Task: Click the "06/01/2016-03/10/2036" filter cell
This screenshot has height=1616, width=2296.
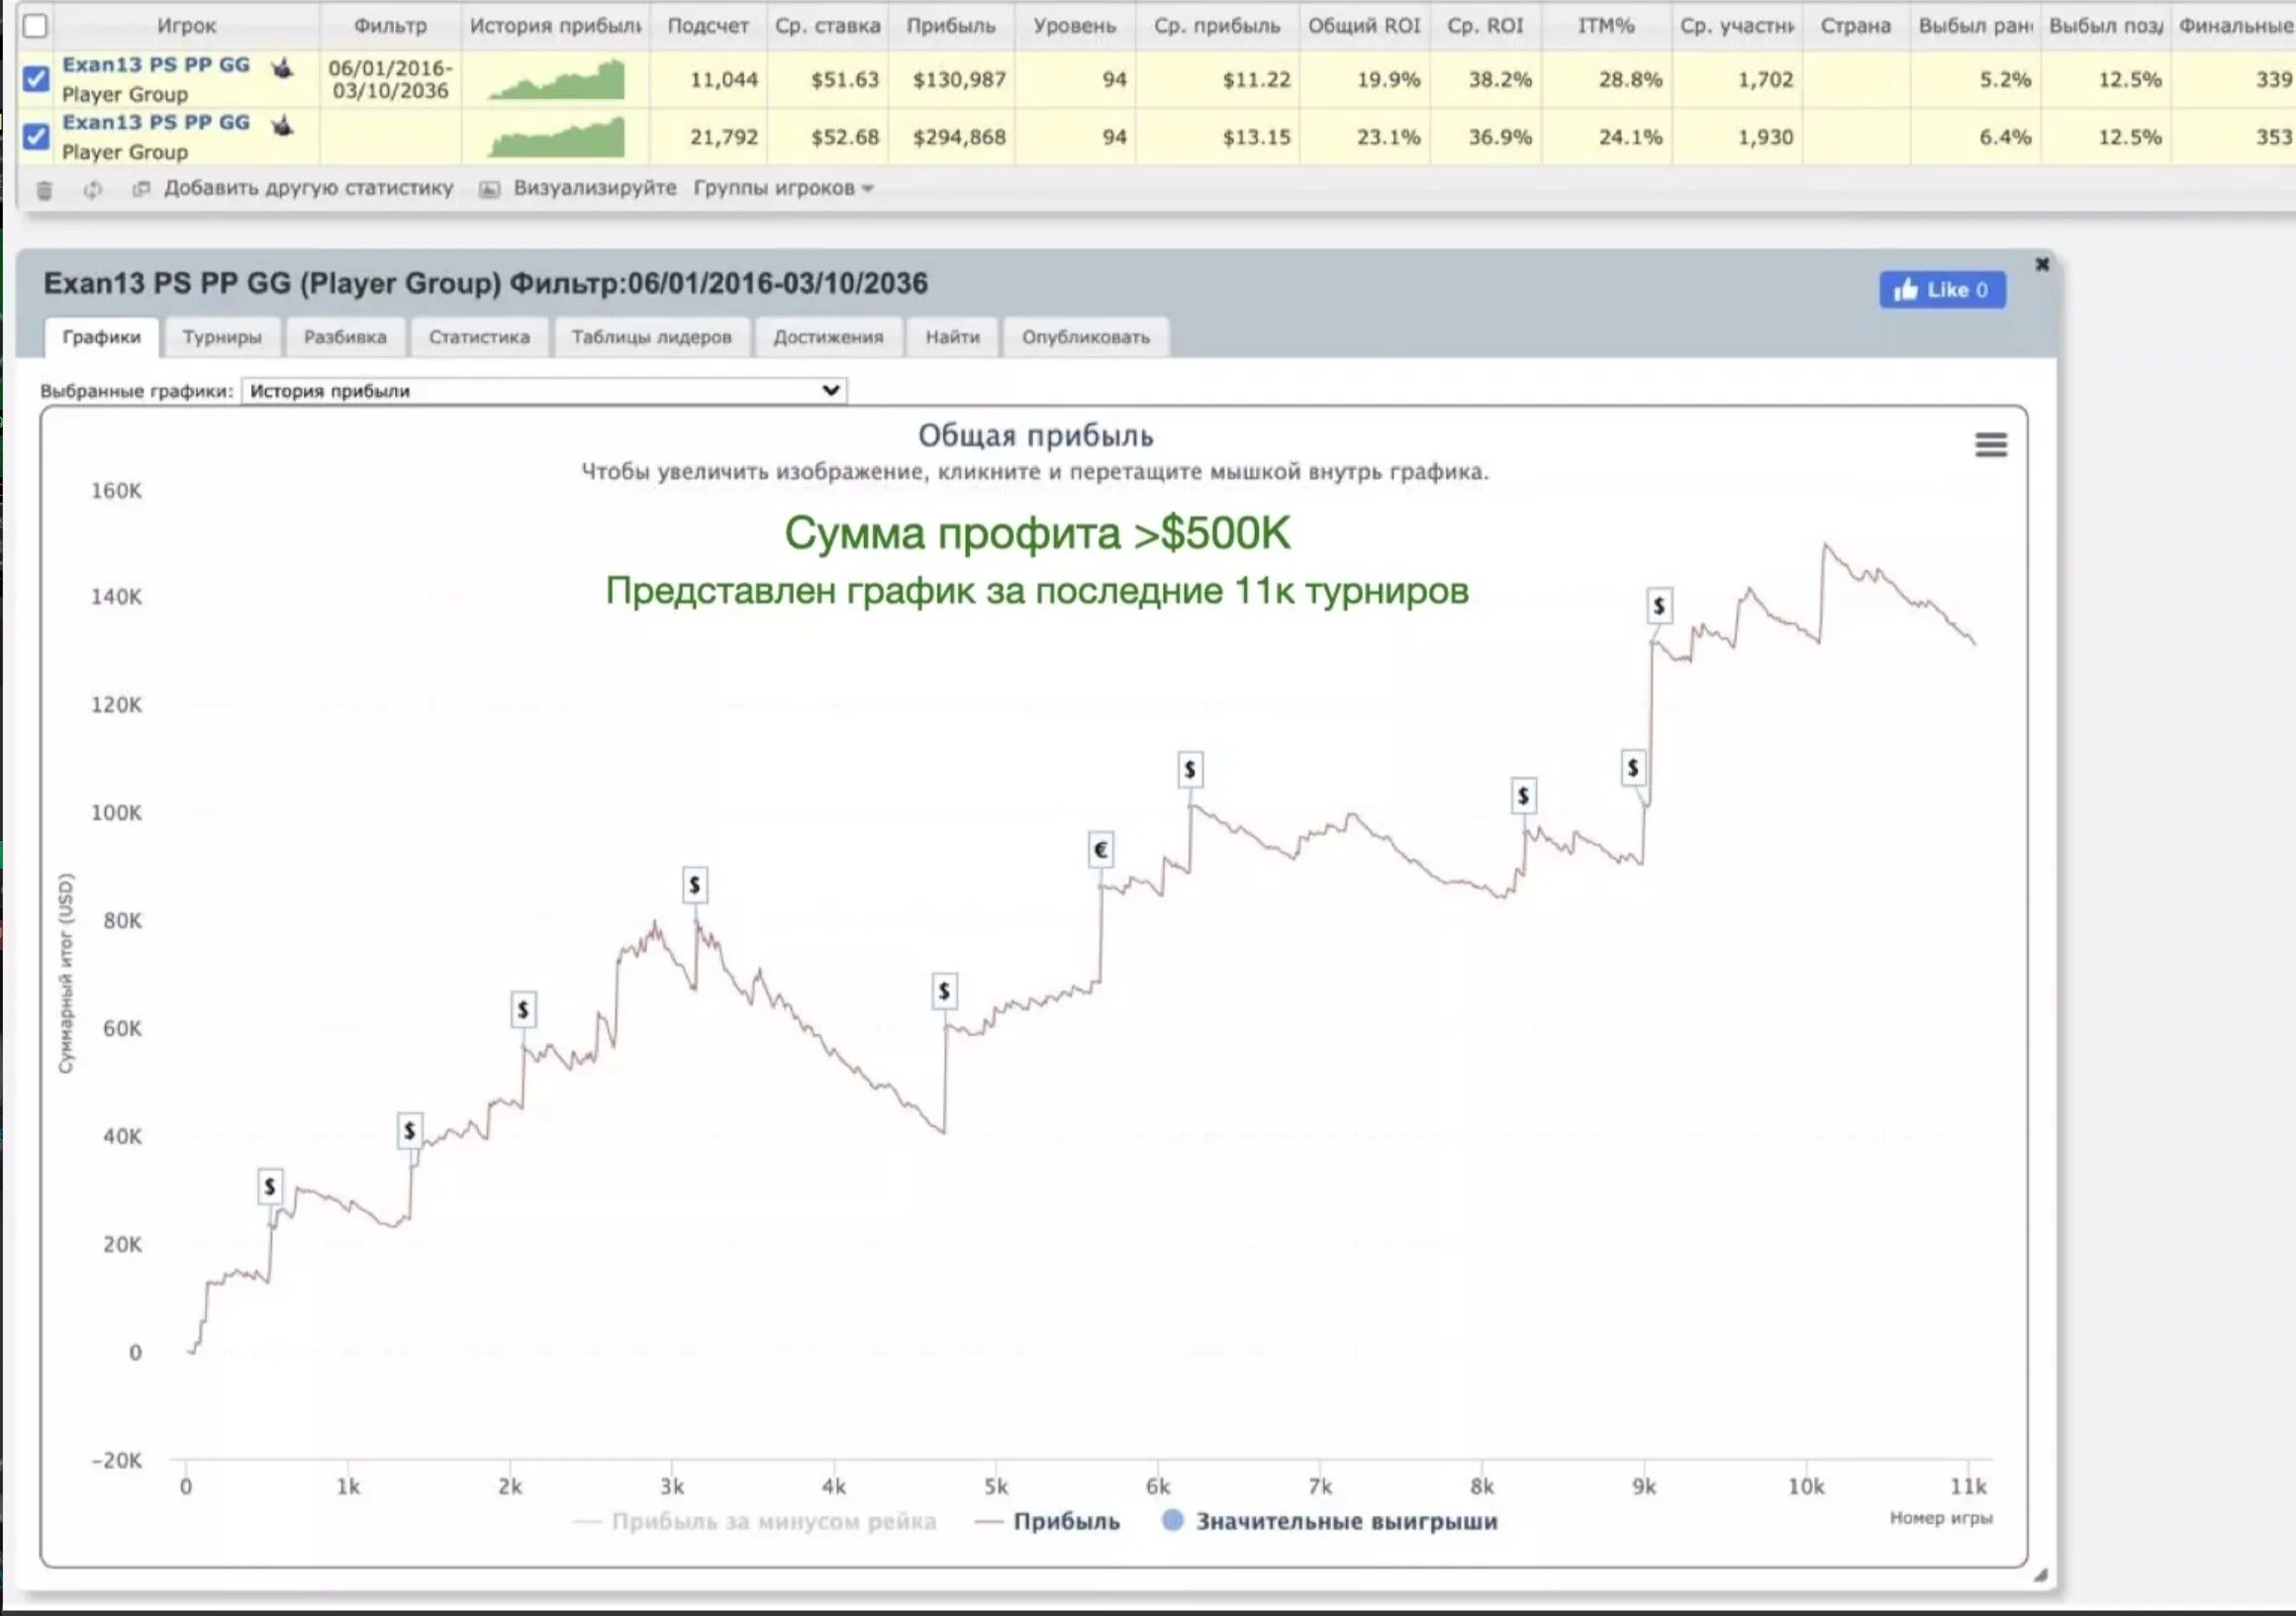Action: pos(390,79)
